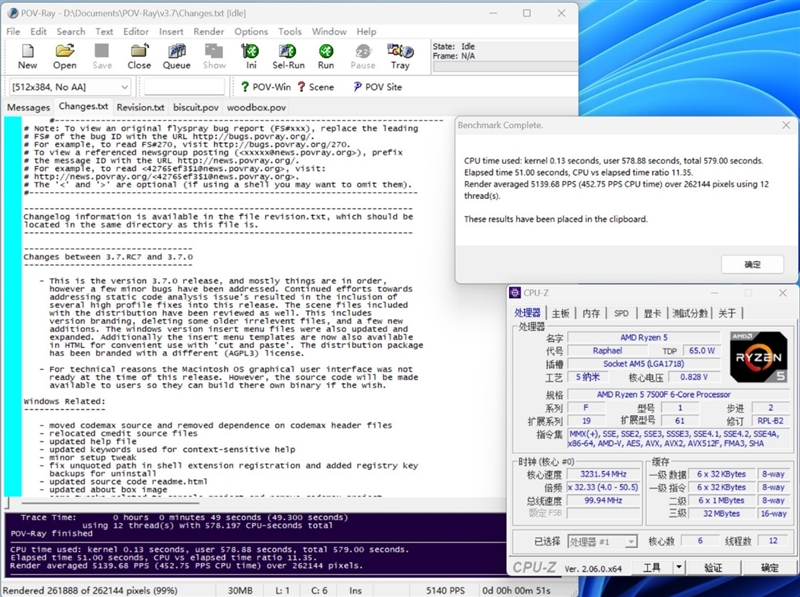Select the 内存 tab in CPU-Z
The image size is (800, 597).
click(x=591, y=313)
